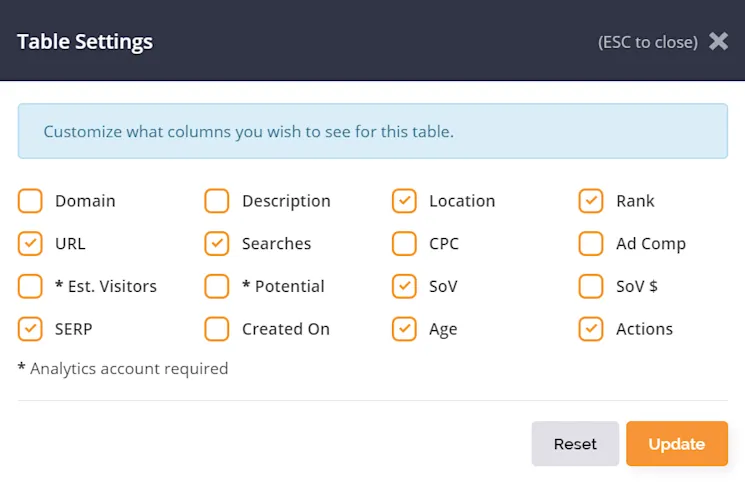Uncheck the Age column checkbox

tap(404, 329)
